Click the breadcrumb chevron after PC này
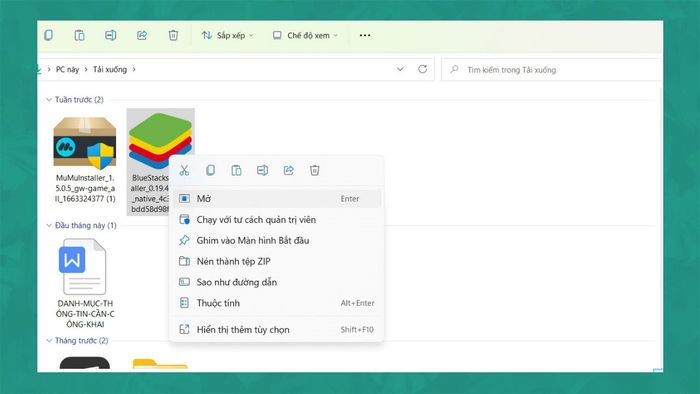Image resolution: width=700 pixels, height=394 pixels. (x=86, y=70)
